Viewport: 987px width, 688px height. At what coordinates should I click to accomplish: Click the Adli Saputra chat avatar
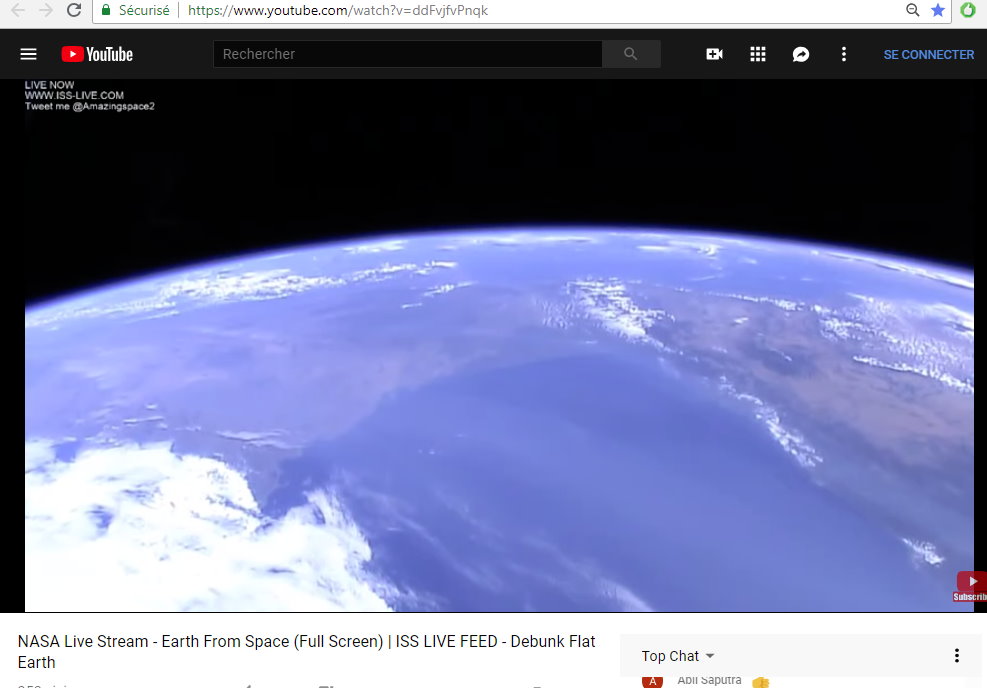click(x=652, y=681)
